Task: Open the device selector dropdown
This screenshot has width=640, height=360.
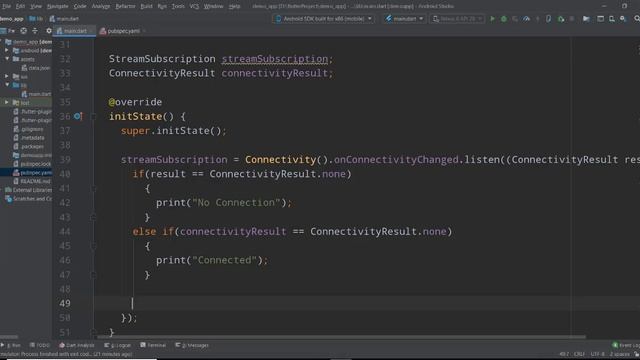Action: click(x=324, y=19)
